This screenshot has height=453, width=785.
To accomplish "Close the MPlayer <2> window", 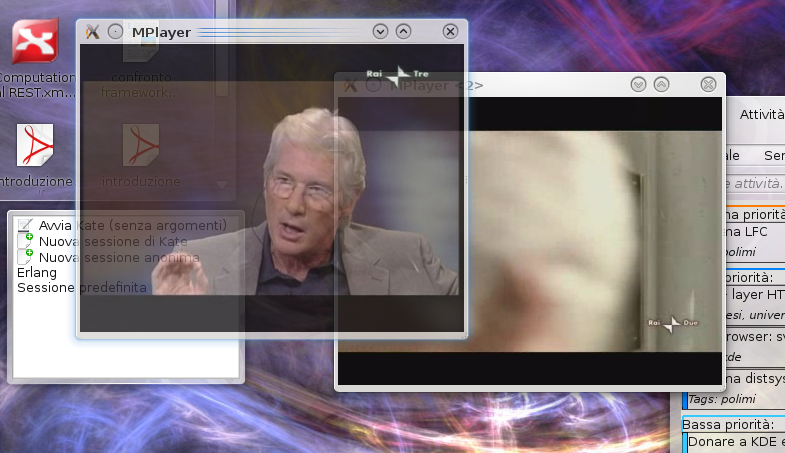I will [708, 85].
